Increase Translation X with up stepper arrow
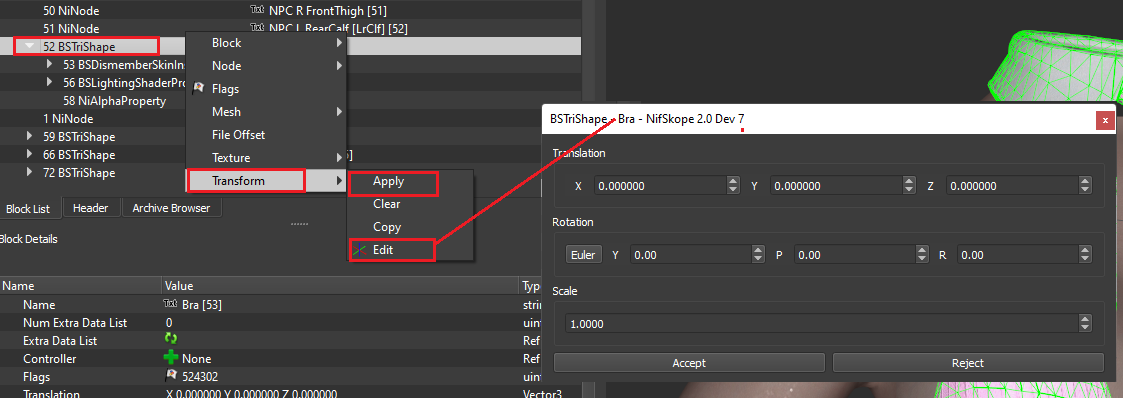Screen dimensions: 1123x398 (x=733, y=182)
